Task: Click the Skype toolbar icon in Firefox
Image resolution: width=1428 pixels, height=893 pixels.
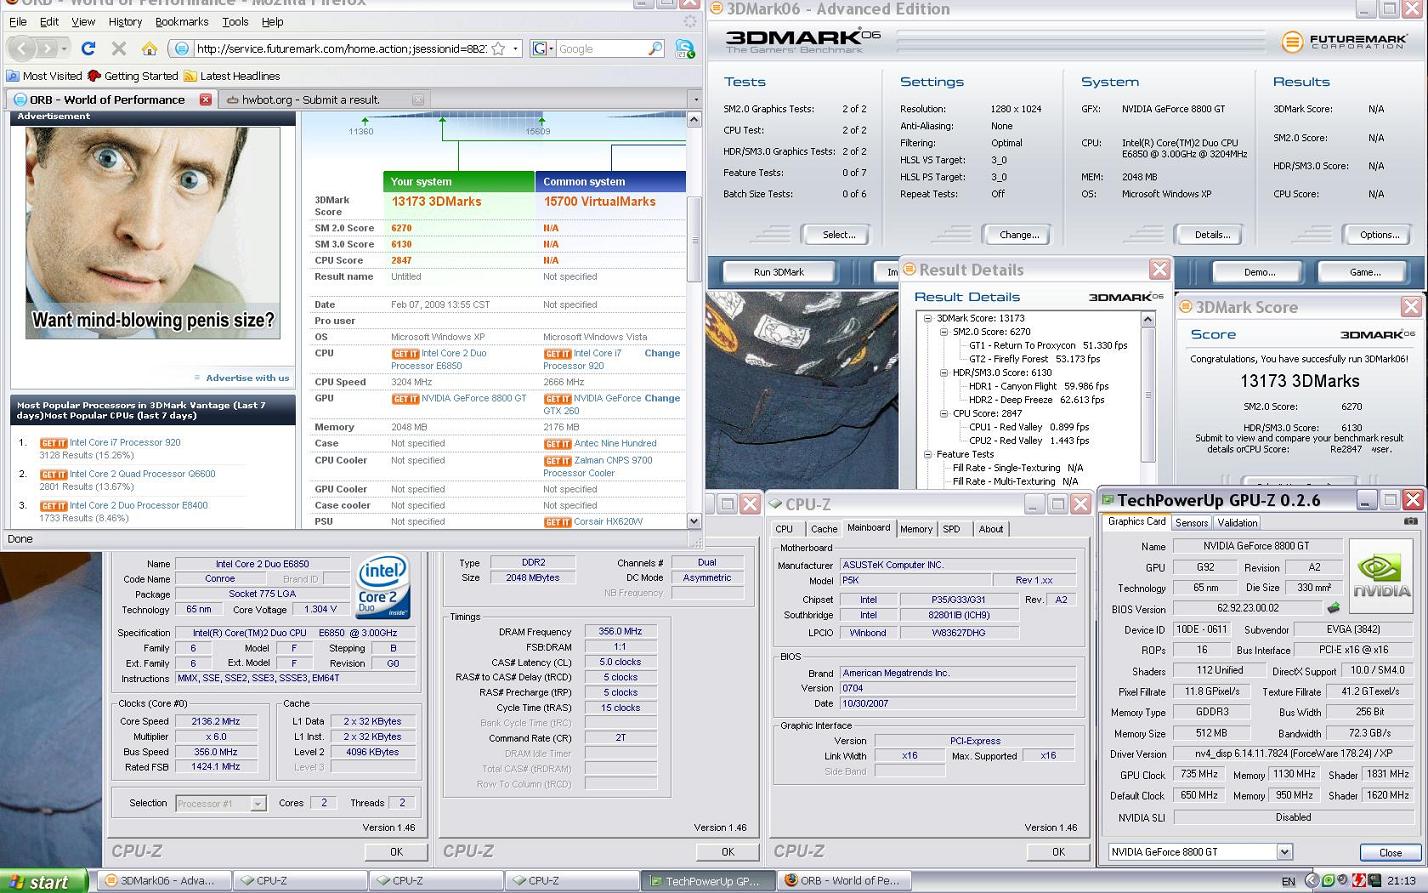Action: pyautogui.click(x=685, y=48)
